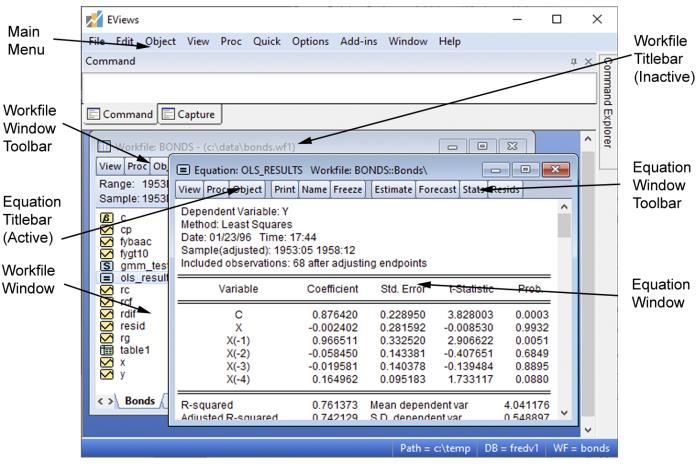Click the main workspace scroll down arrow
This screenshot has height=470, width=696.
coord(588,430)
